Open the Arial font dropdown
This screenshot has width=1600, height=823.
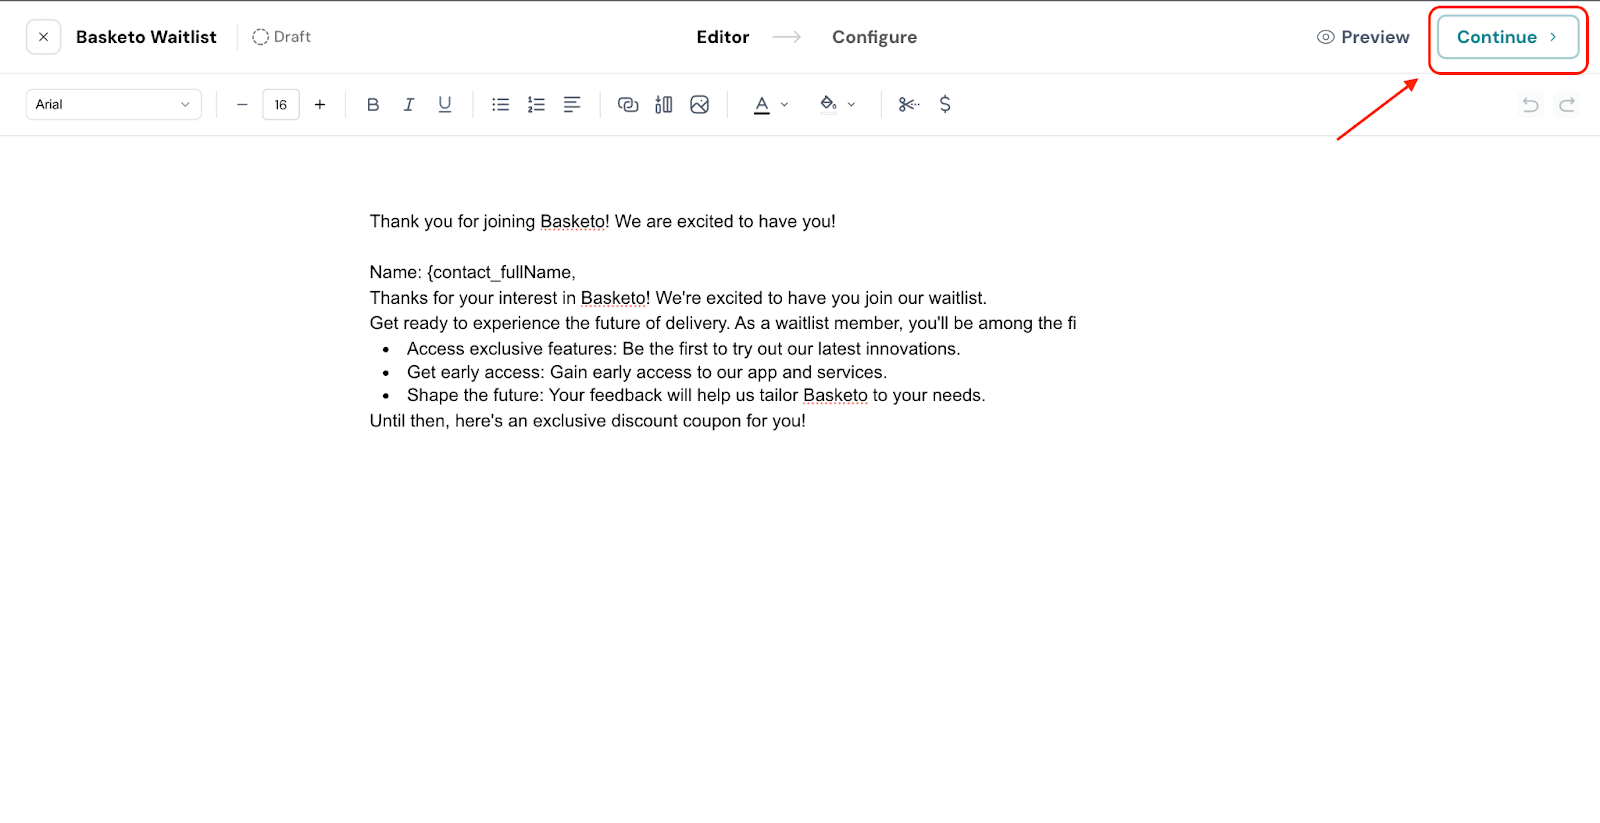(113, 104)
